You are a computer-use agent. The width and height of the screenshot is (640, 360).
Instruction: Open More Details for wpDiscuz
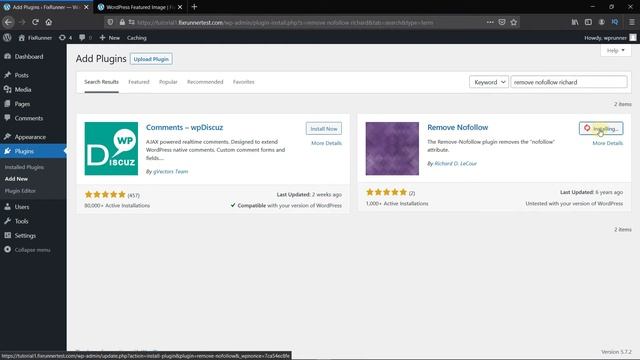tap(326, 143)
